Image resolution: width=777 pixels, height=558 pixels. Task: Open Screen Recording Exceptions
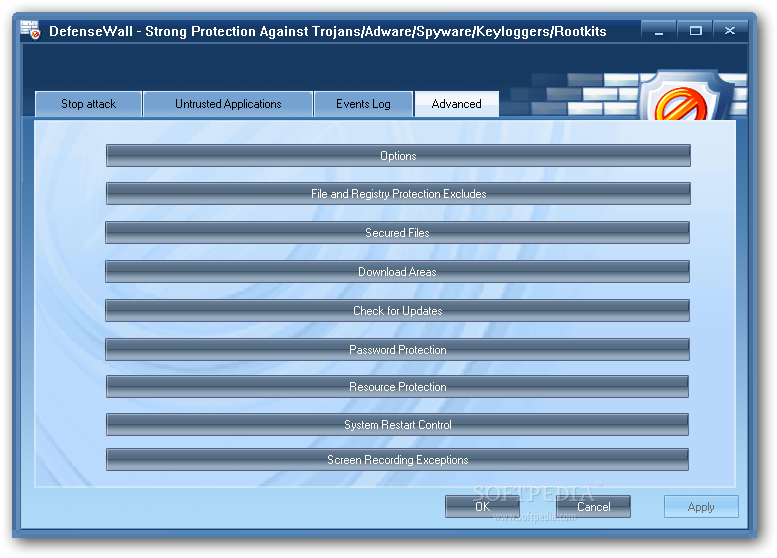[397, 460]
